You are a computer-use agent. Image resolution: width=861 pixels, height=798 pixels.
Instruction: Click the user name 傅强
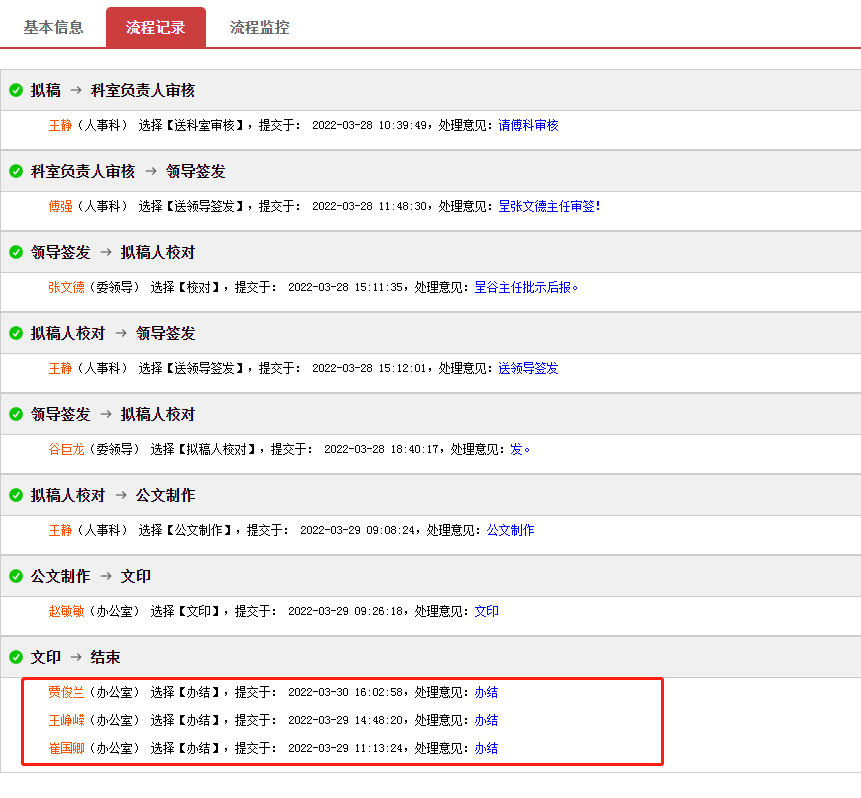pos(61,206)
